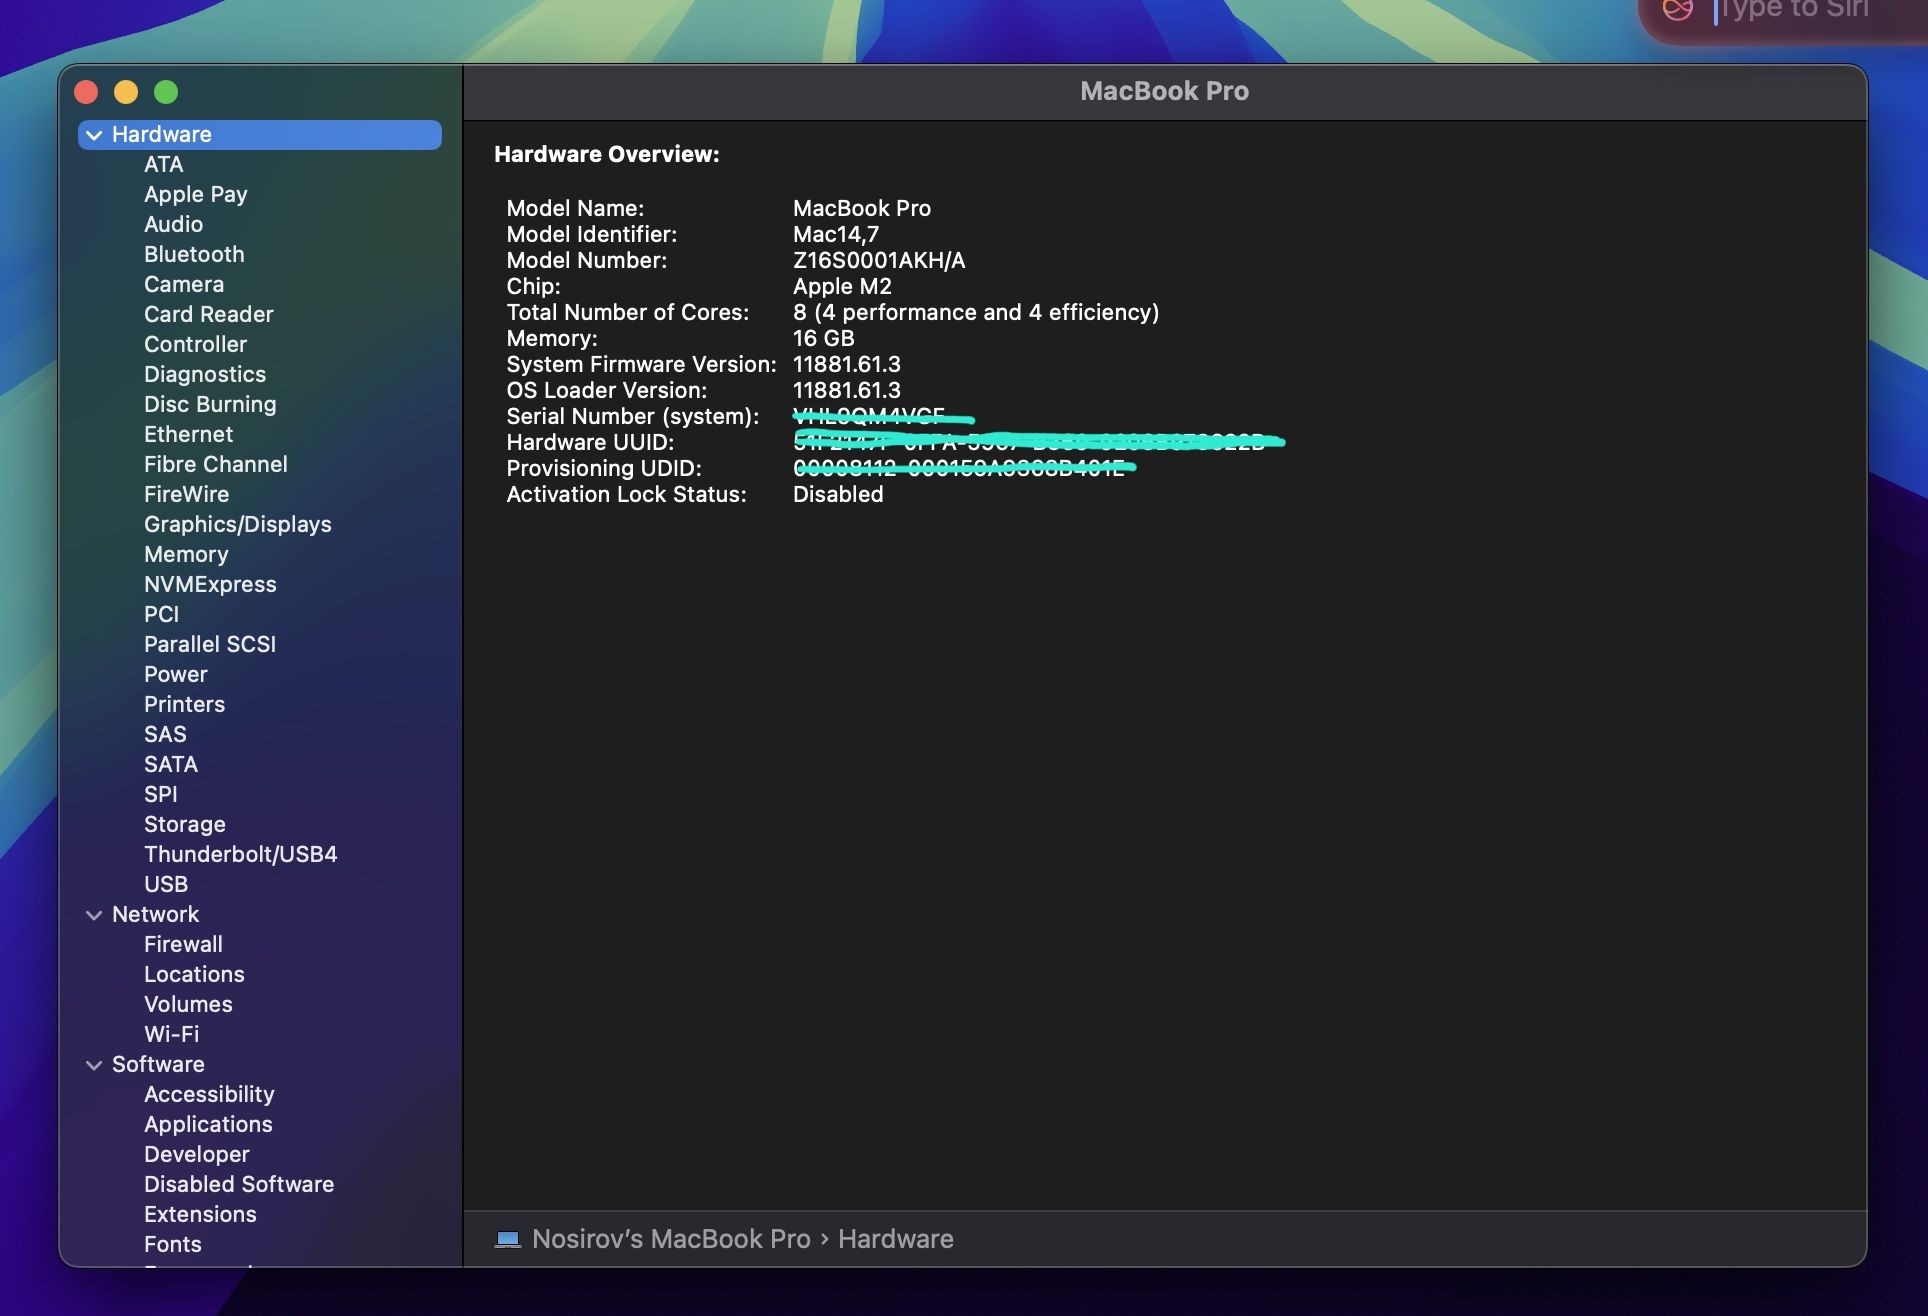Open the USB entry
Screen dimensions: 1928x1316
(165, 885)
